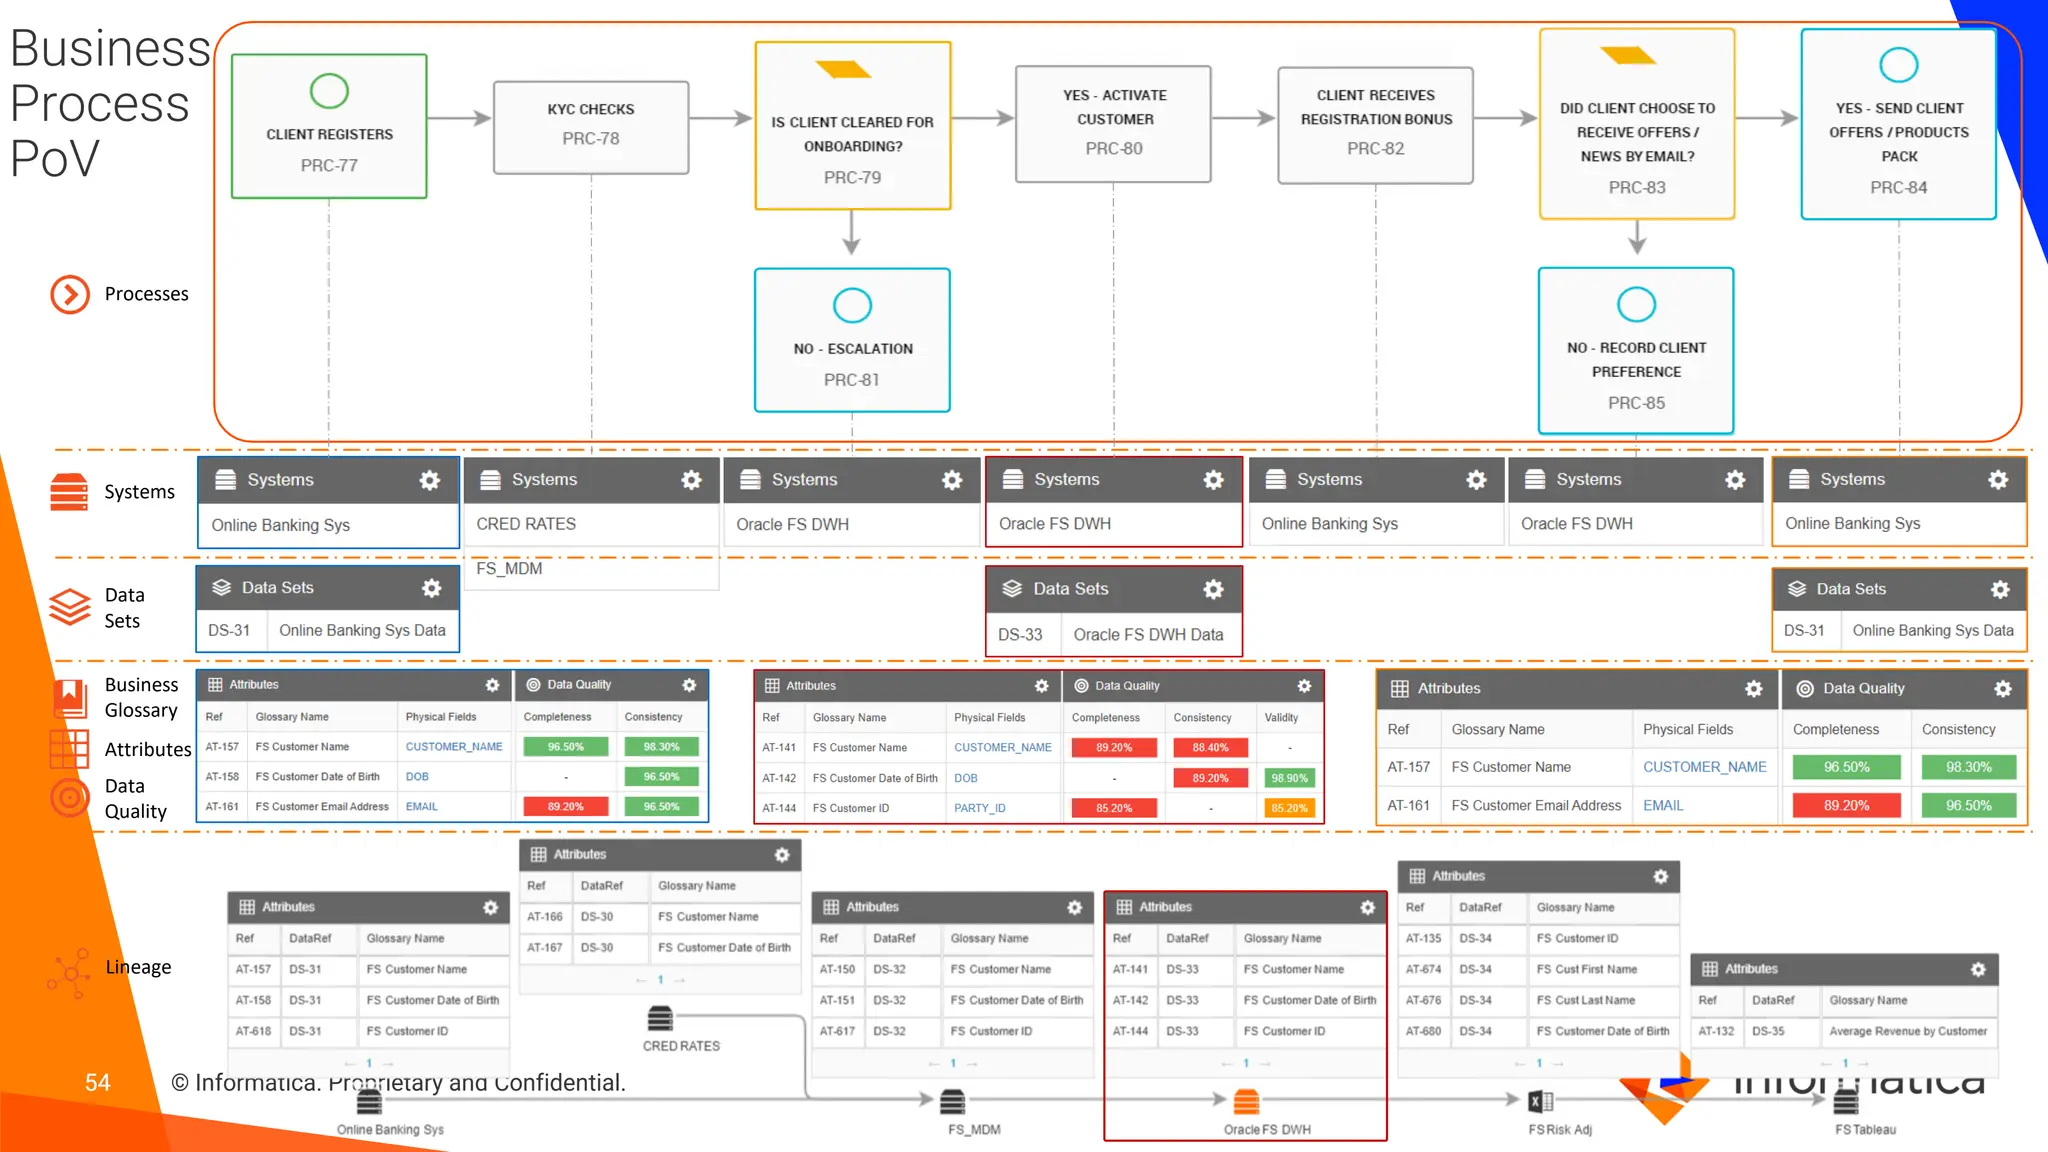Select CLIENT RECEIVES REGISTRATION BONUS PRC-82 box
The image size is (2048, 1152).
tap(1376, 125)
